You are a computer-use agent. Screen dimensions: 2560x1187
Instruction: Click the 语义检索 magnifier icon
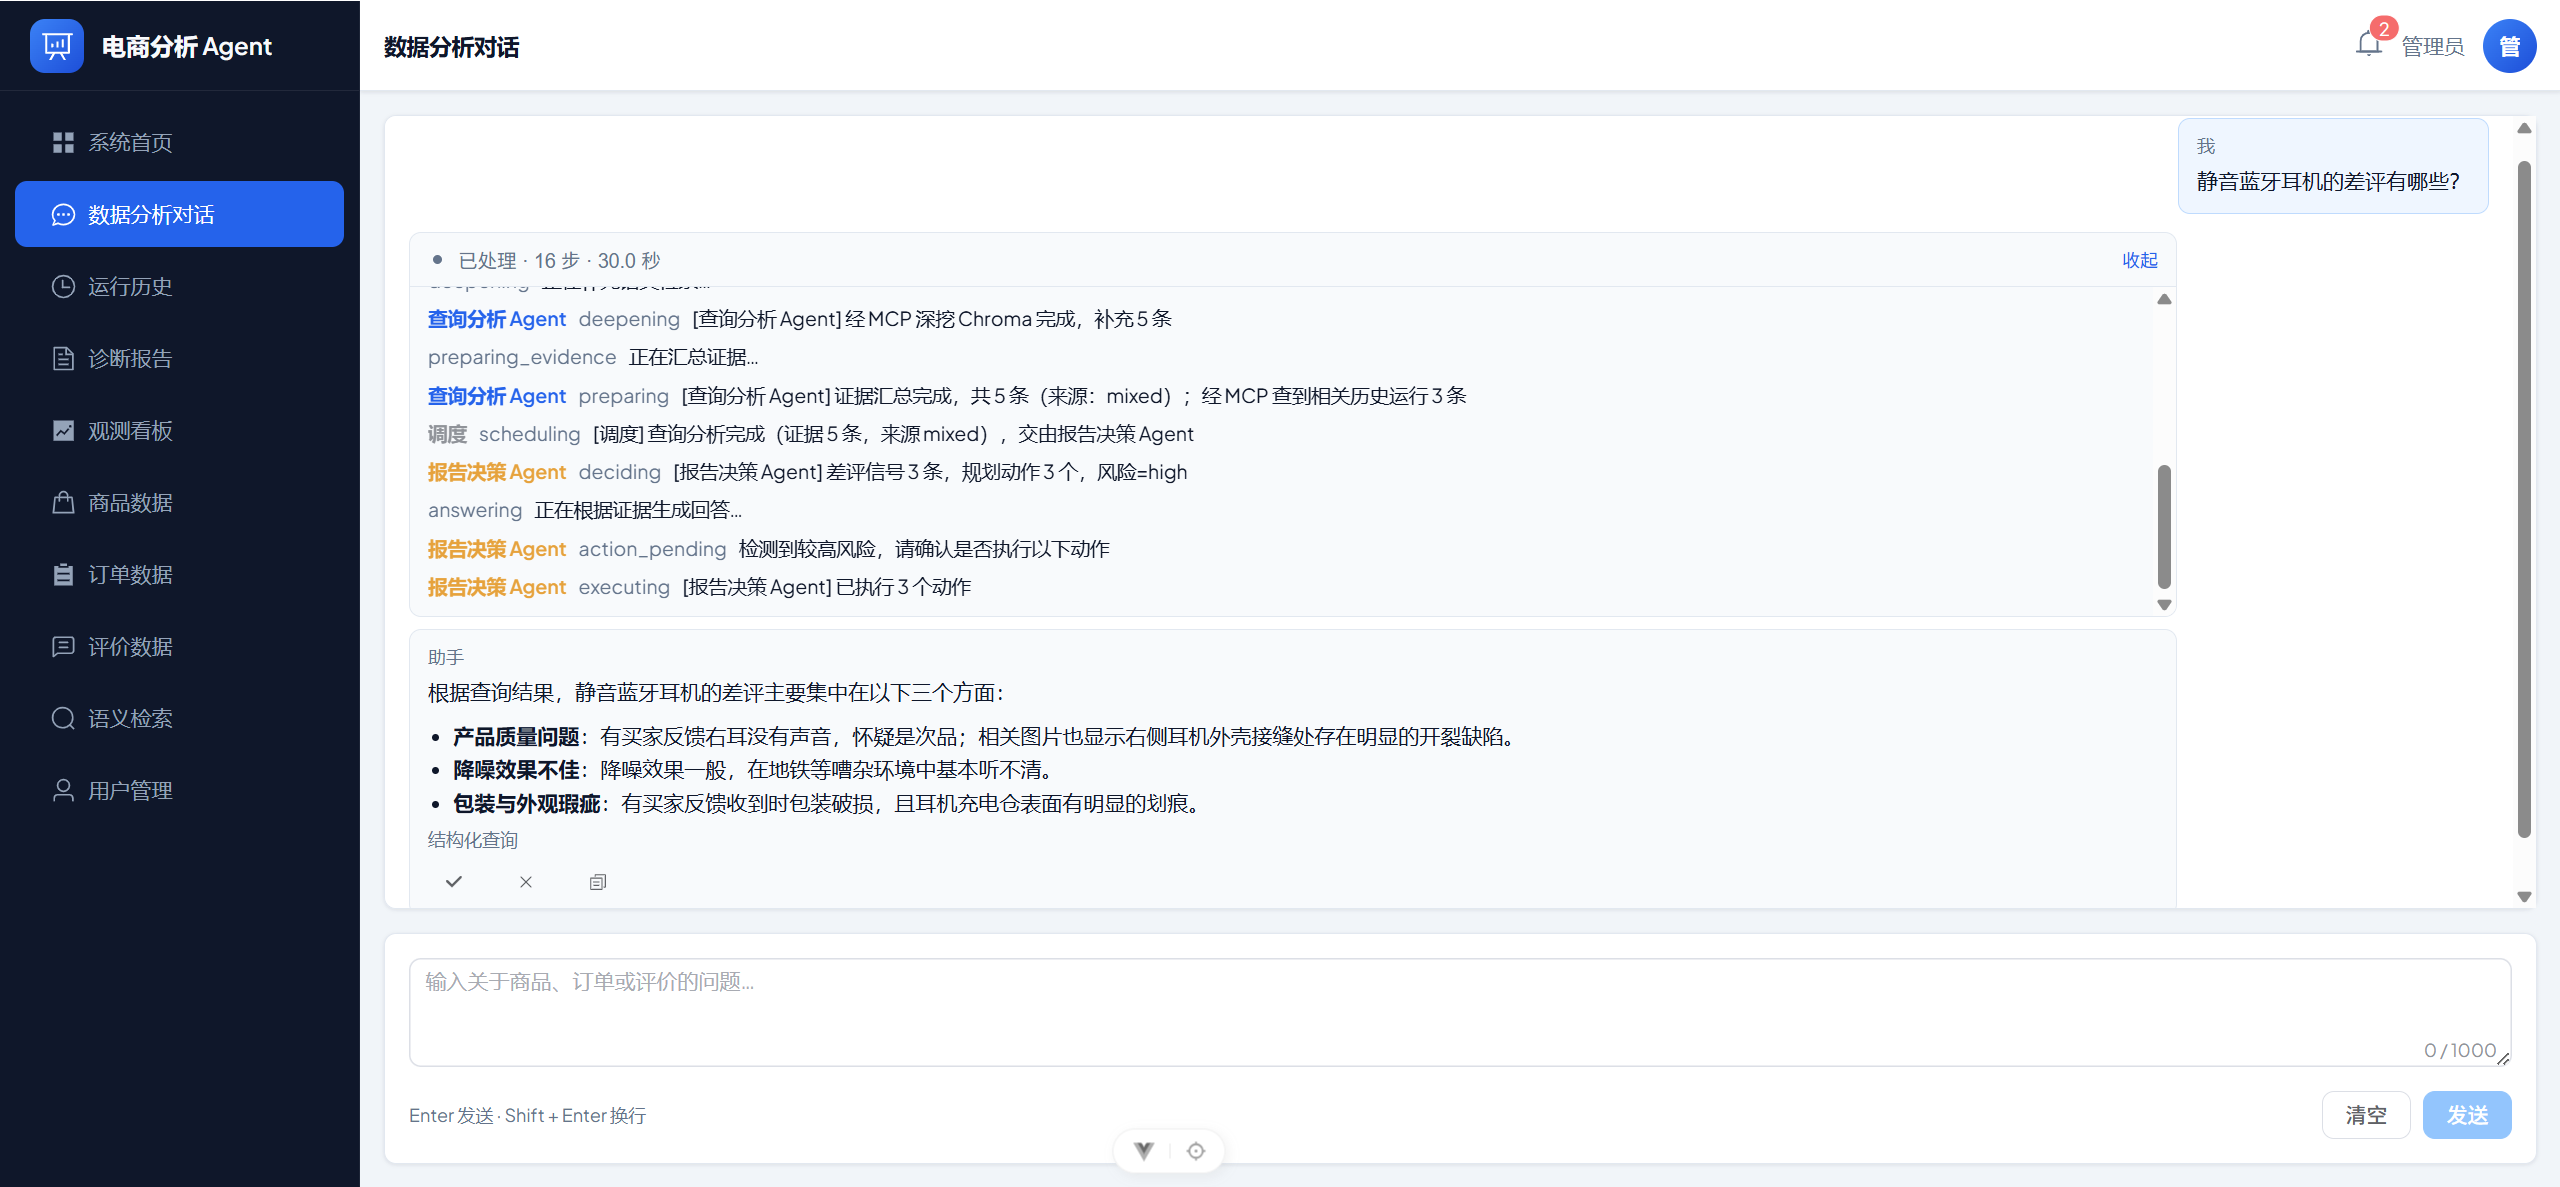coord(63,719)
